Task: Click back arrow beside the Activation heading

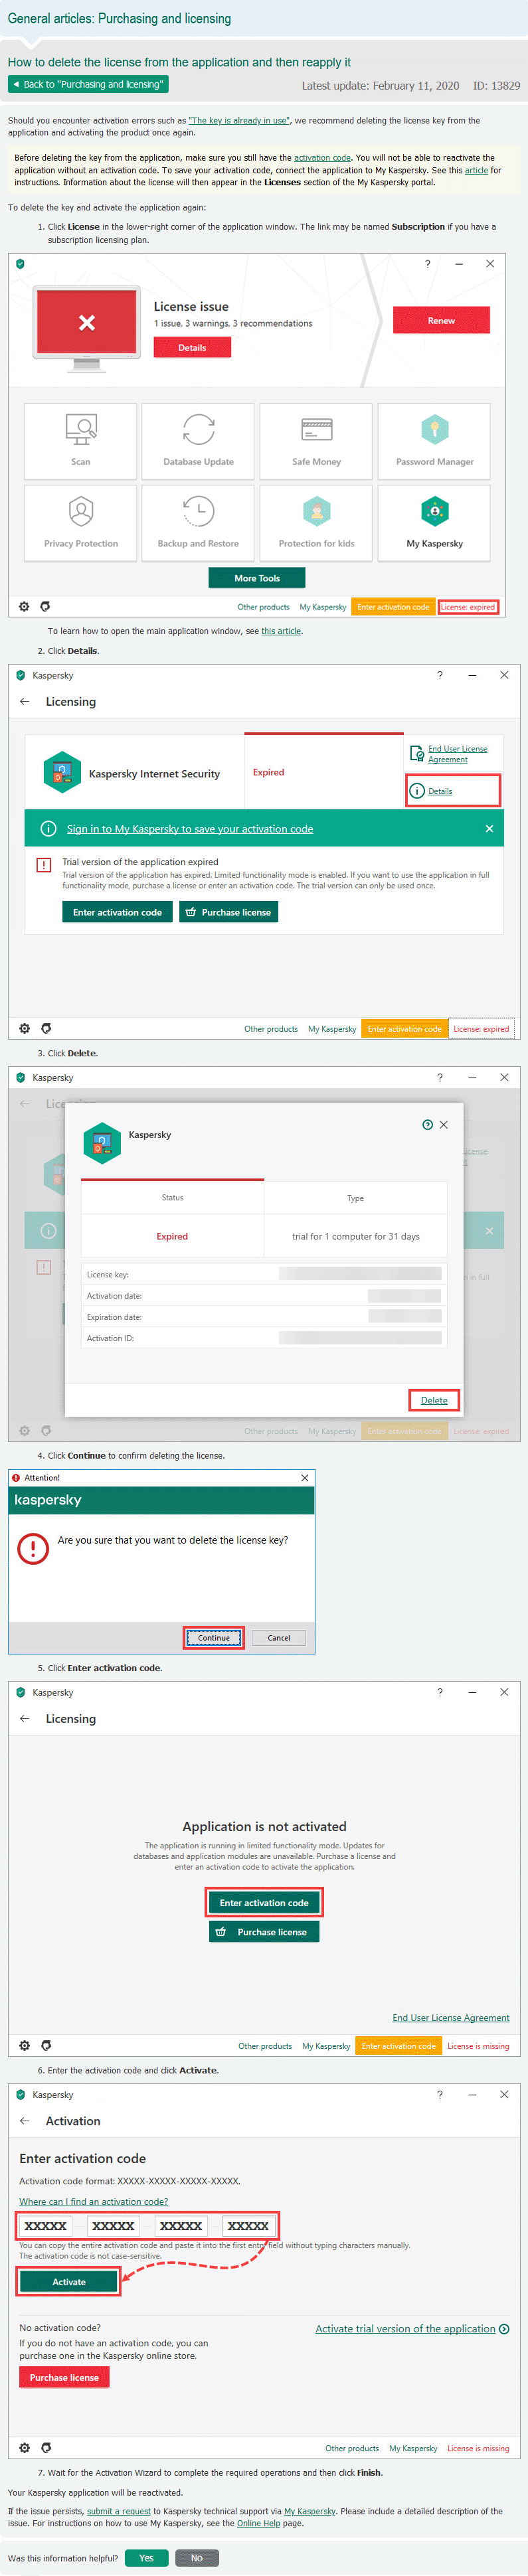Action: click(25, 2120)
